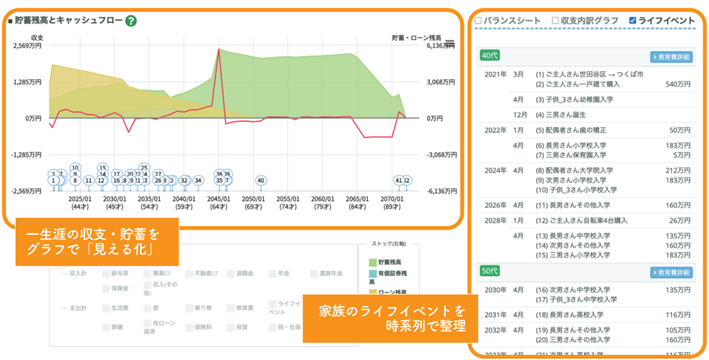709x360 pixels.
Task: Select life event marker 41 bubble
Action: pyautogui.click(x=399, y=180)
